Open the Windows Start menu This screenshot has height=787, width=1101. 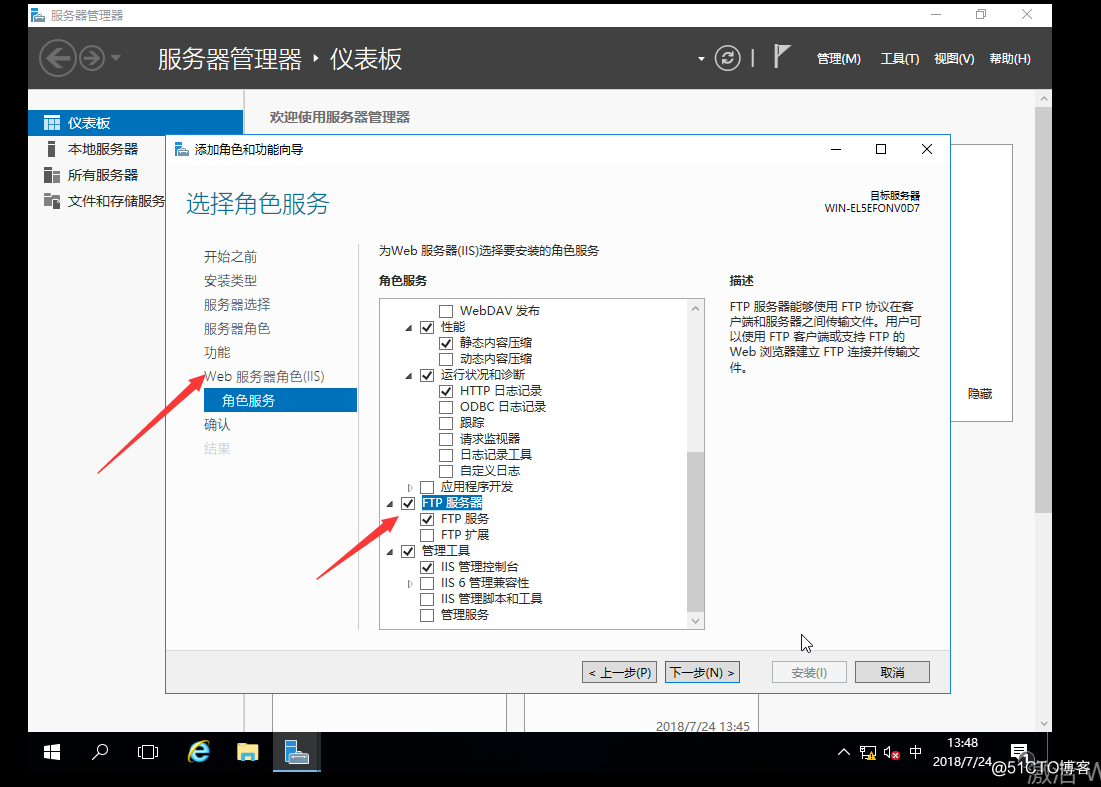click(x=52, y=752)
